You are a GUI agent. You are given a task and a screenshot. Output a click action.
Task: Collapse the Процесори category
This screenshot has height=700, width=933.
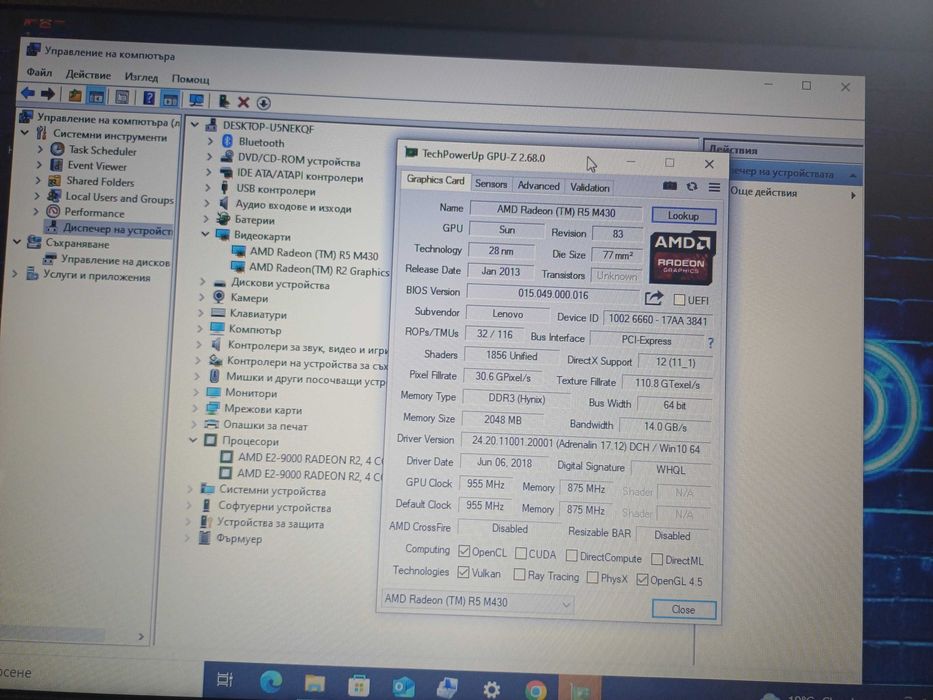tap(193, 440)
